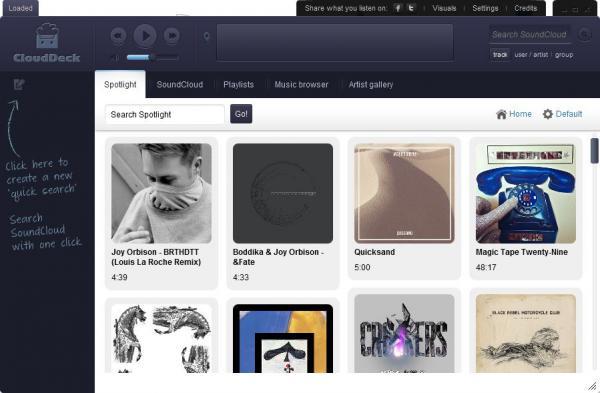Click the title Joy Orbison - BRTHDTT (Louis La Roche Remix)
Viewport: 600px width, 393px height.
tap(156, 257)
